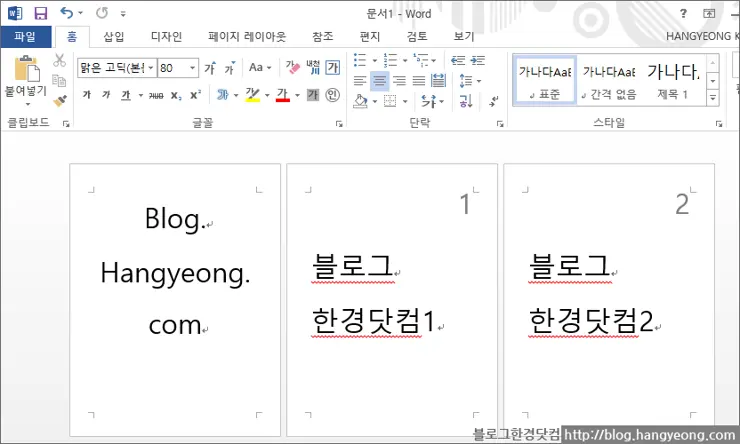Toggle Bold formatting
This screenshot has height=444, width=740.
click(87, 95)
